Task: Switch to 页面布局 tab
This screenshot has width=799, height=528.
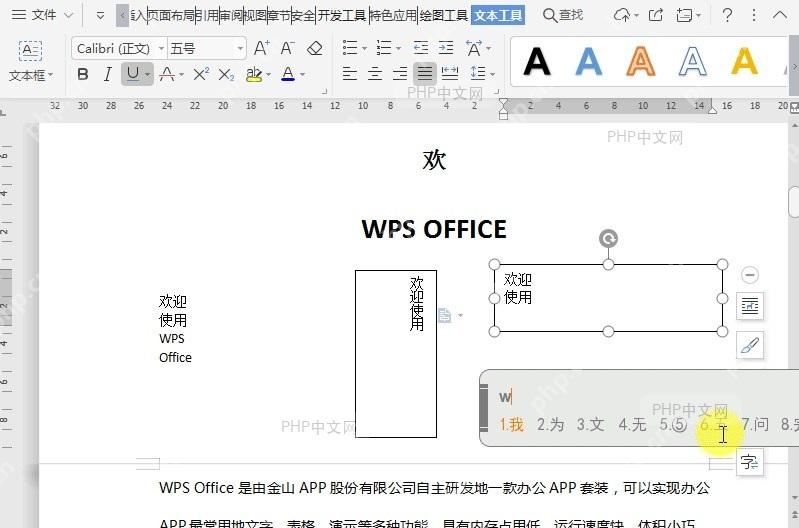Action: pos(171,15)
